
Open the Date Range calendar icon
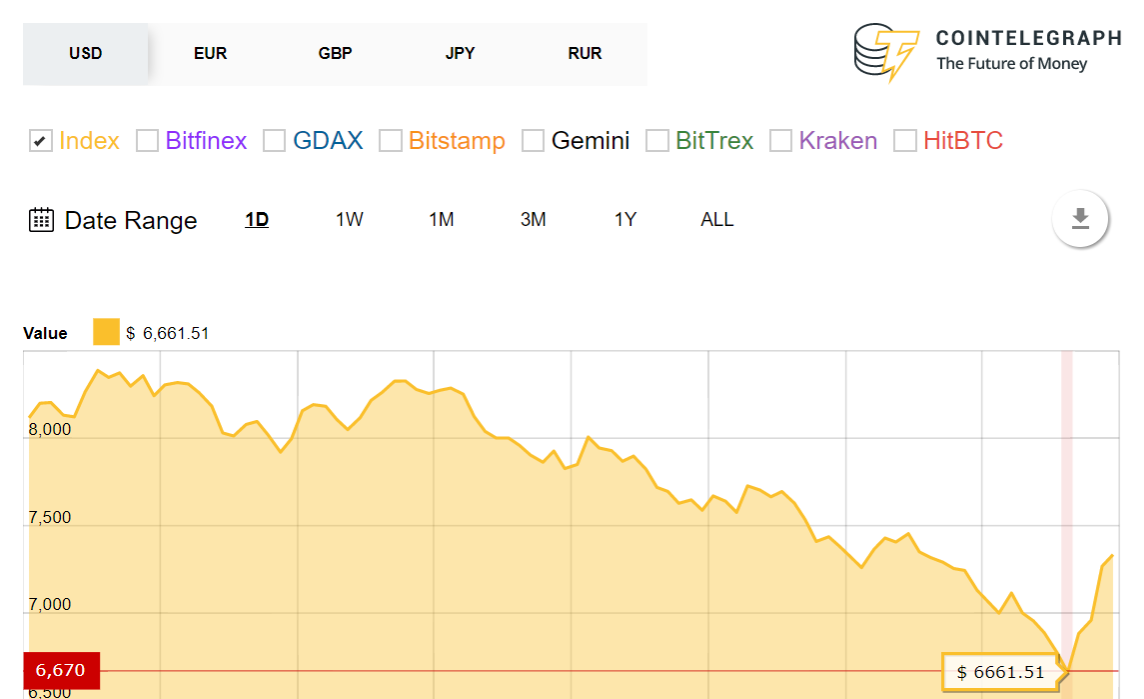(39, 219)
